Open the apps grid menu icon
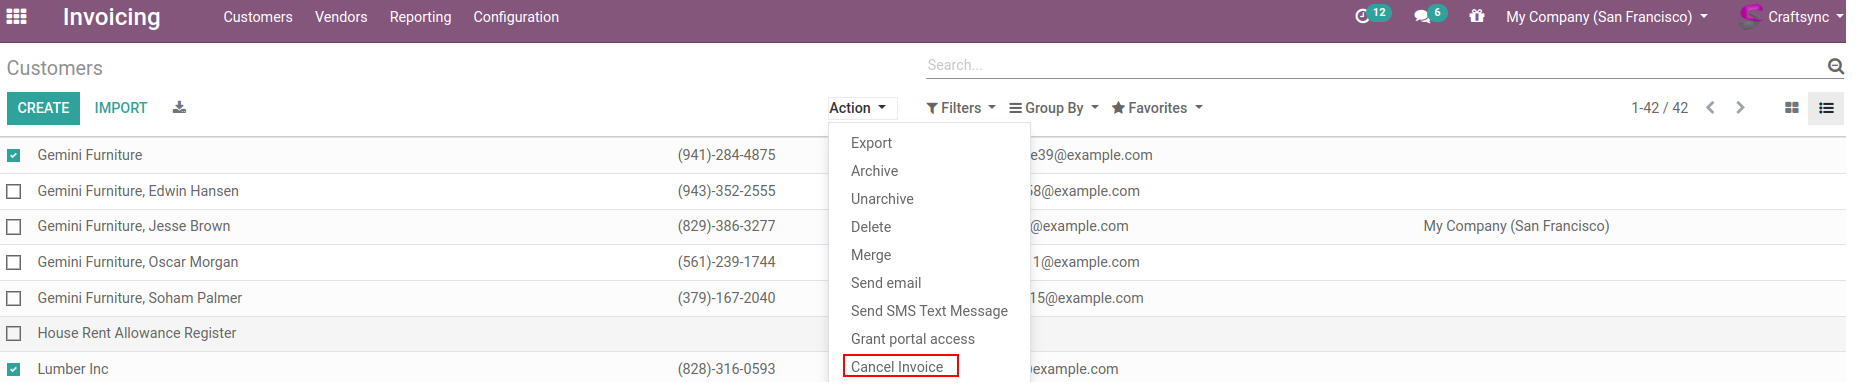Screen dimensions: 1868x390 pos(16,16)
